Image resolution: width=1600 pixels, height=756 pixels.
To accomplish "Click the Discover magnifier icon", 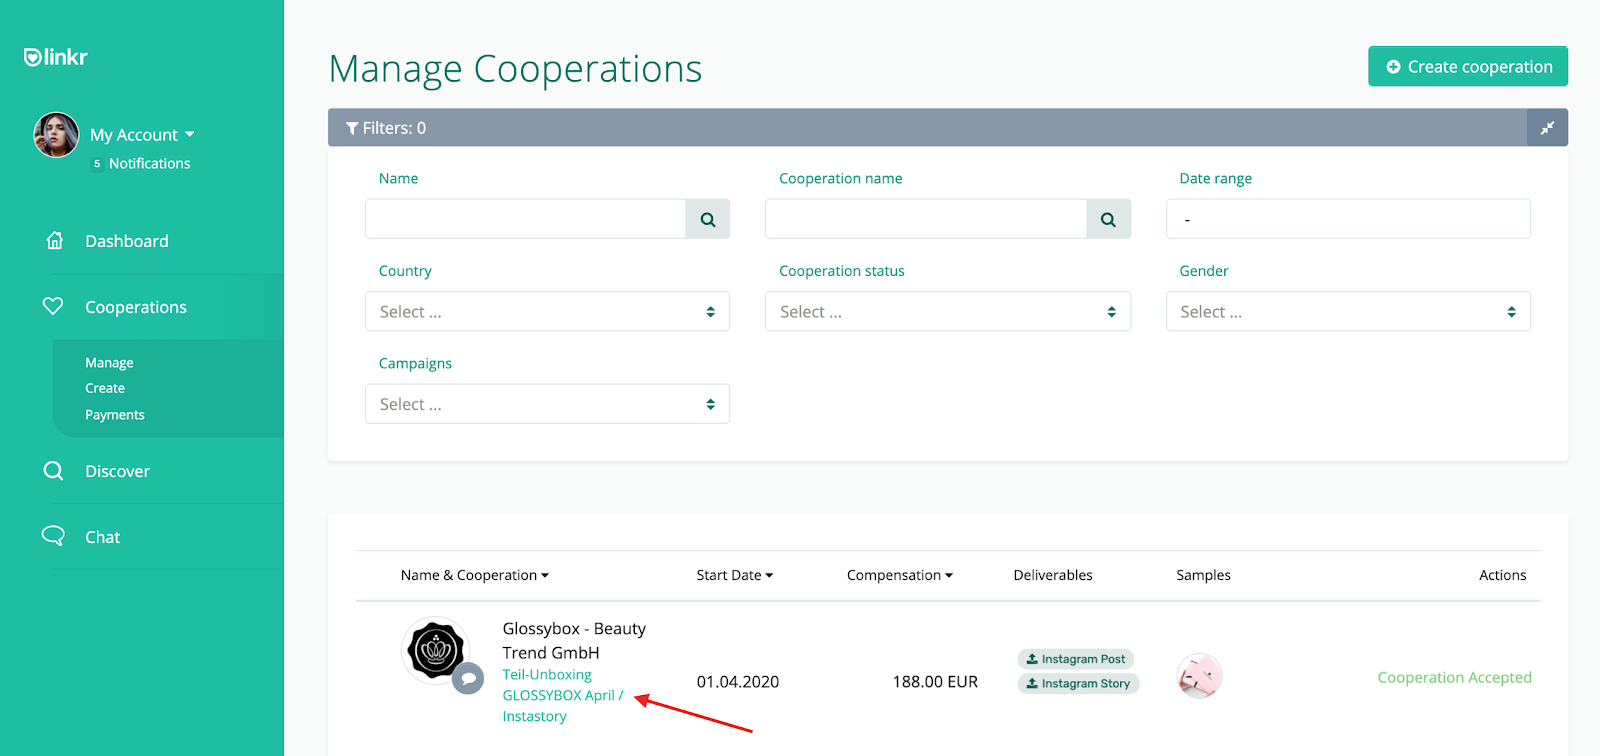I will (x=53, y=470).
